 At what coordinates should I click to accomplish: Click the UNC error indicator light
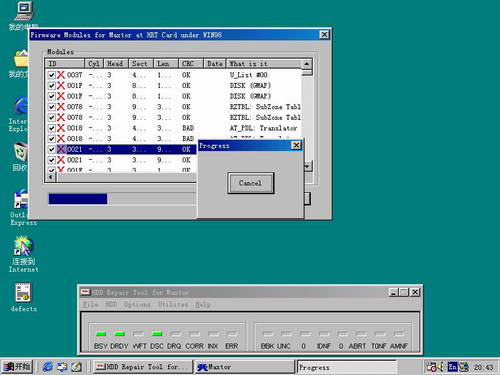286,334
